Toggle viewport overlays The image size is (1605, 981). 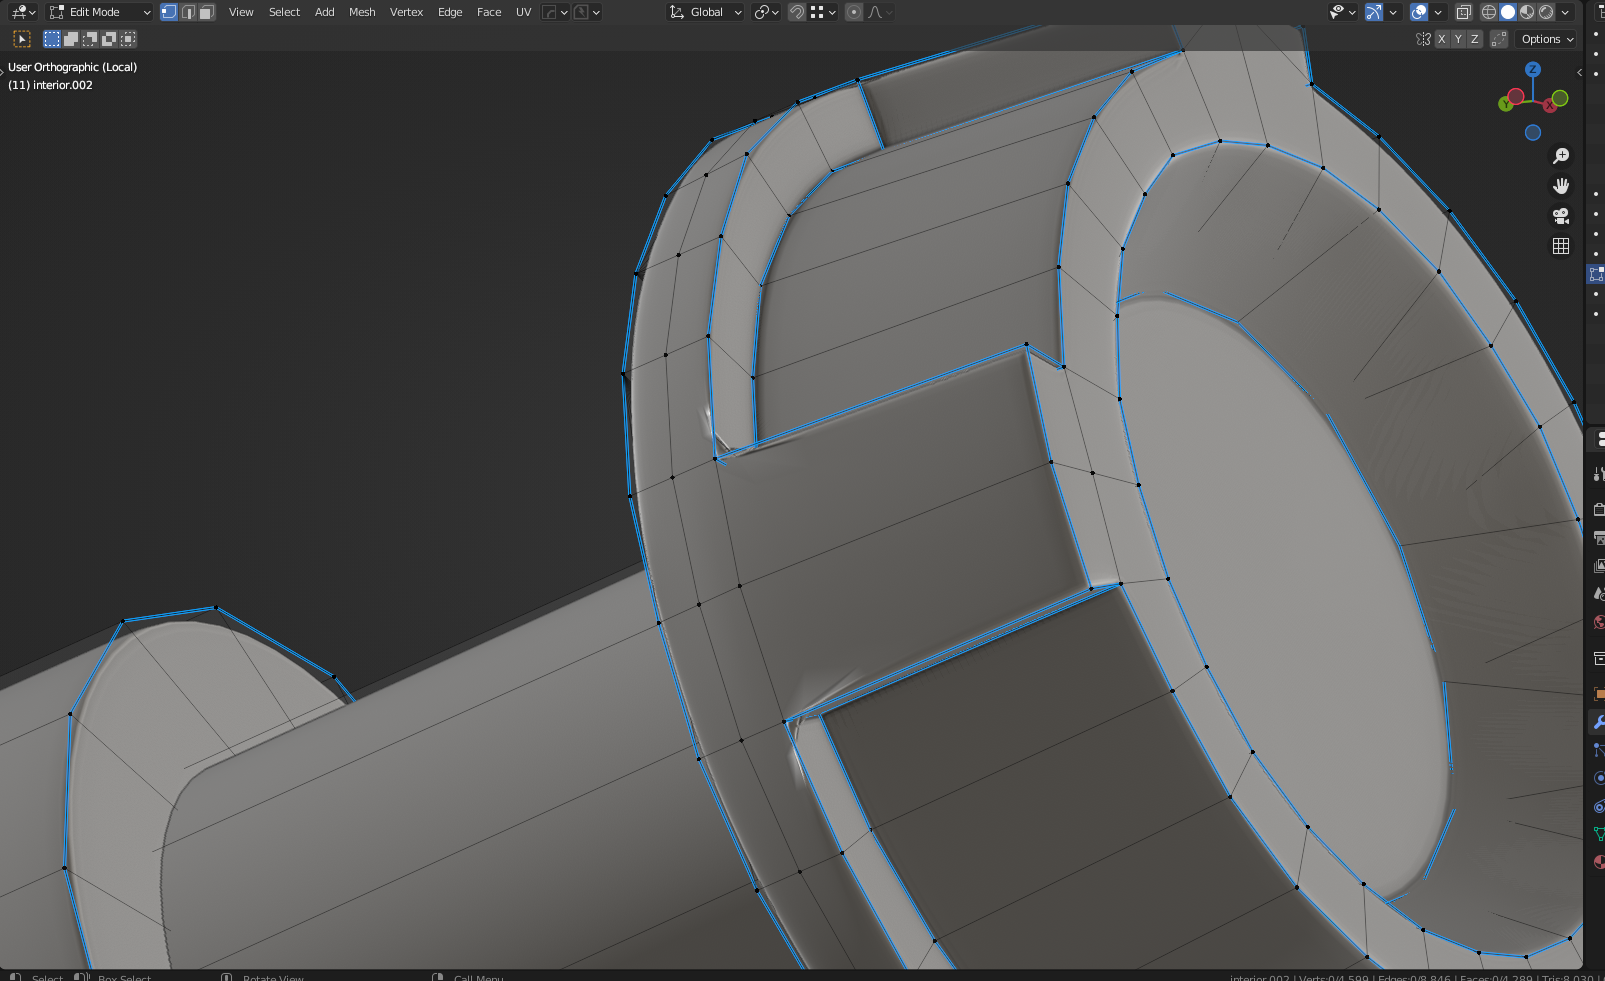[x=1419, y=12]
